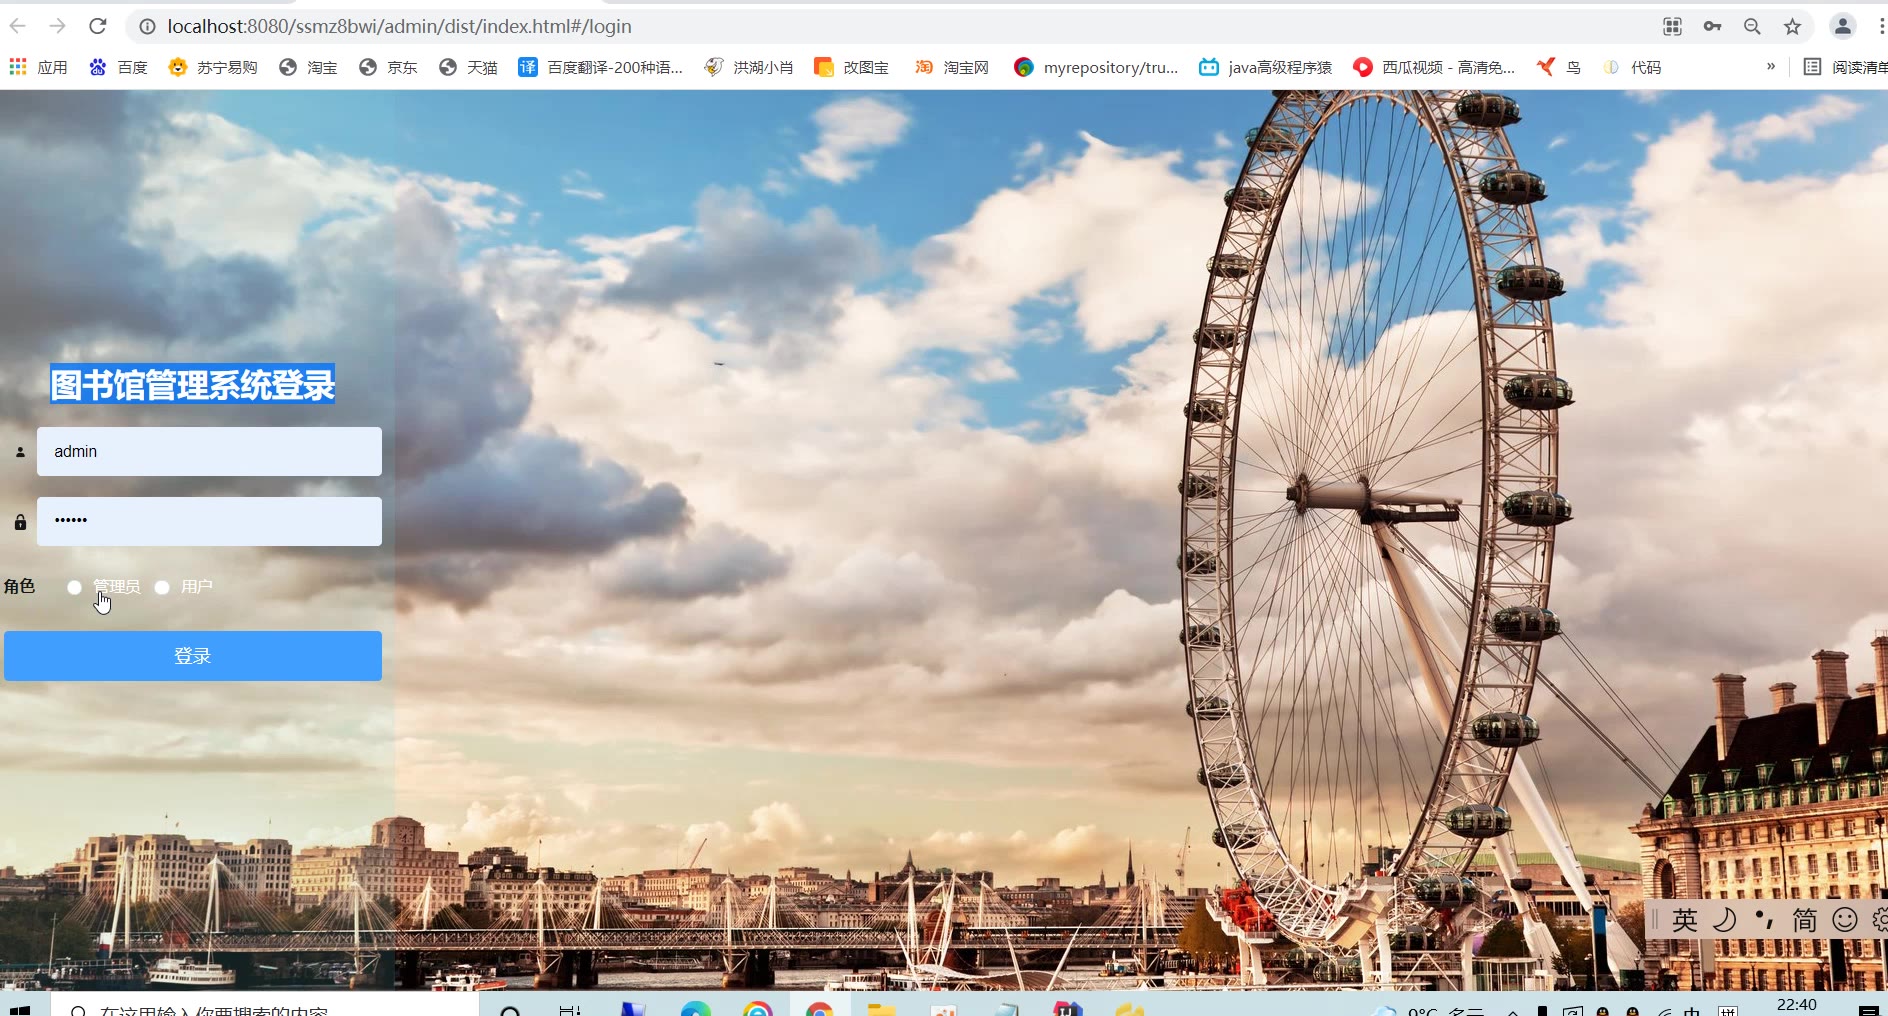Click the username field containing admin

pos(209,451)
